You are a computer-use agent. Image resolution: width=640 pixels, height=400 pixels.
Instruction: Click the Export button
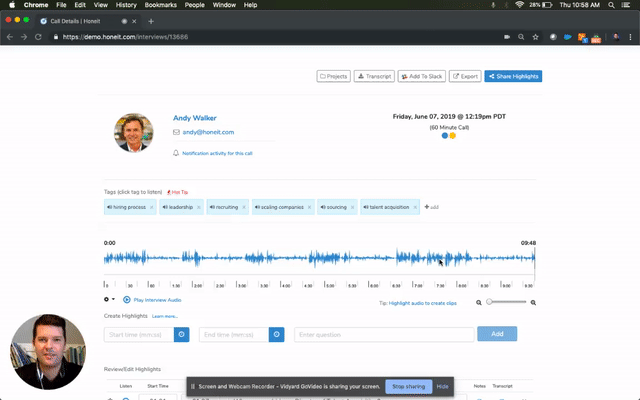point(465,76)
